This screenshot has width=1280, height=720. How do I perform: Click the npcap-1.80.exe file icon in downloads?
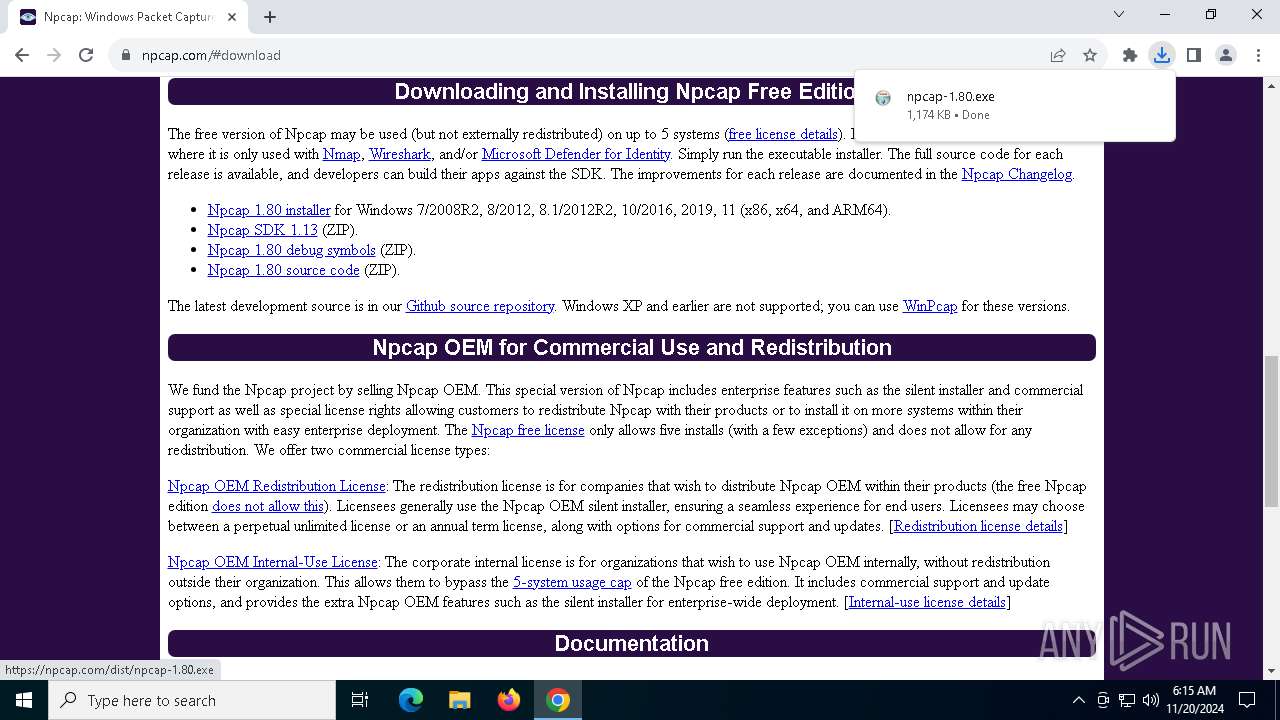coord(883,98)
